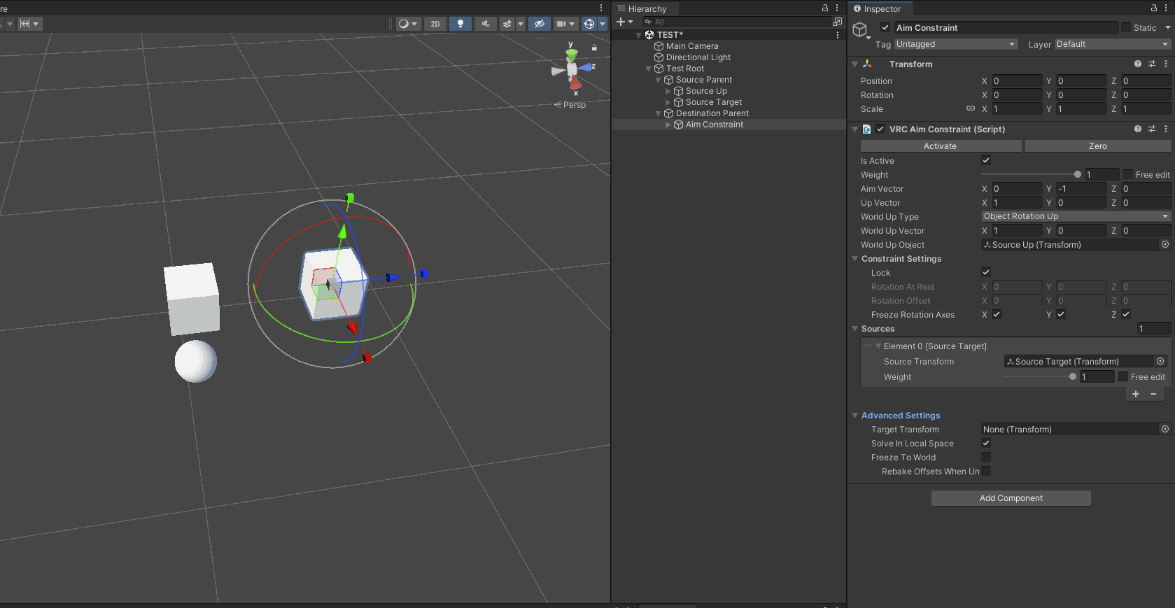Click the red X axis cone on orientation gizmo

point(575,84)
